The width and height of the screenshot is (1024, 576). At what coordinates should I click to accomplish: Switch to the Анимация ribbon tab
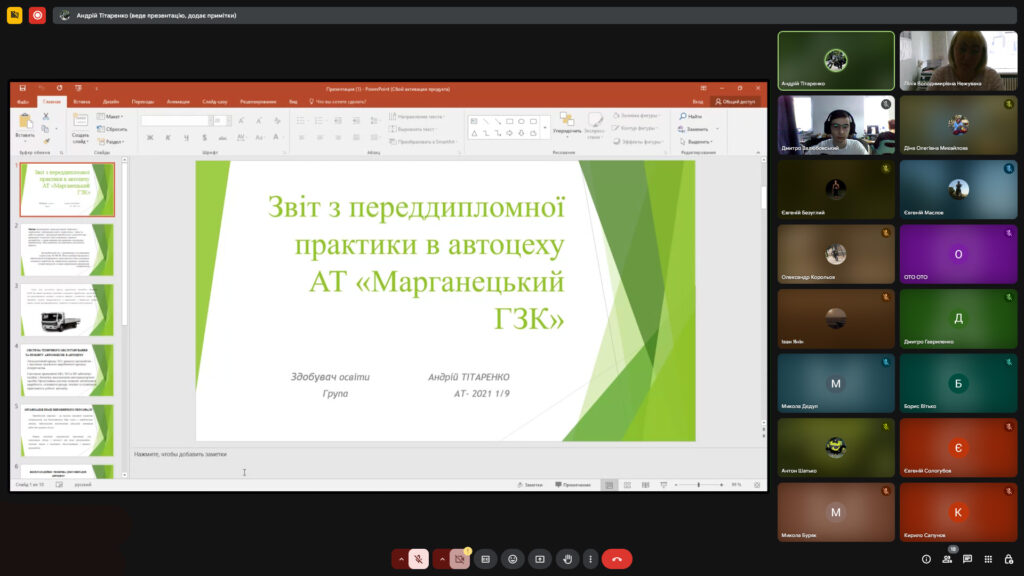coord(178,102)
